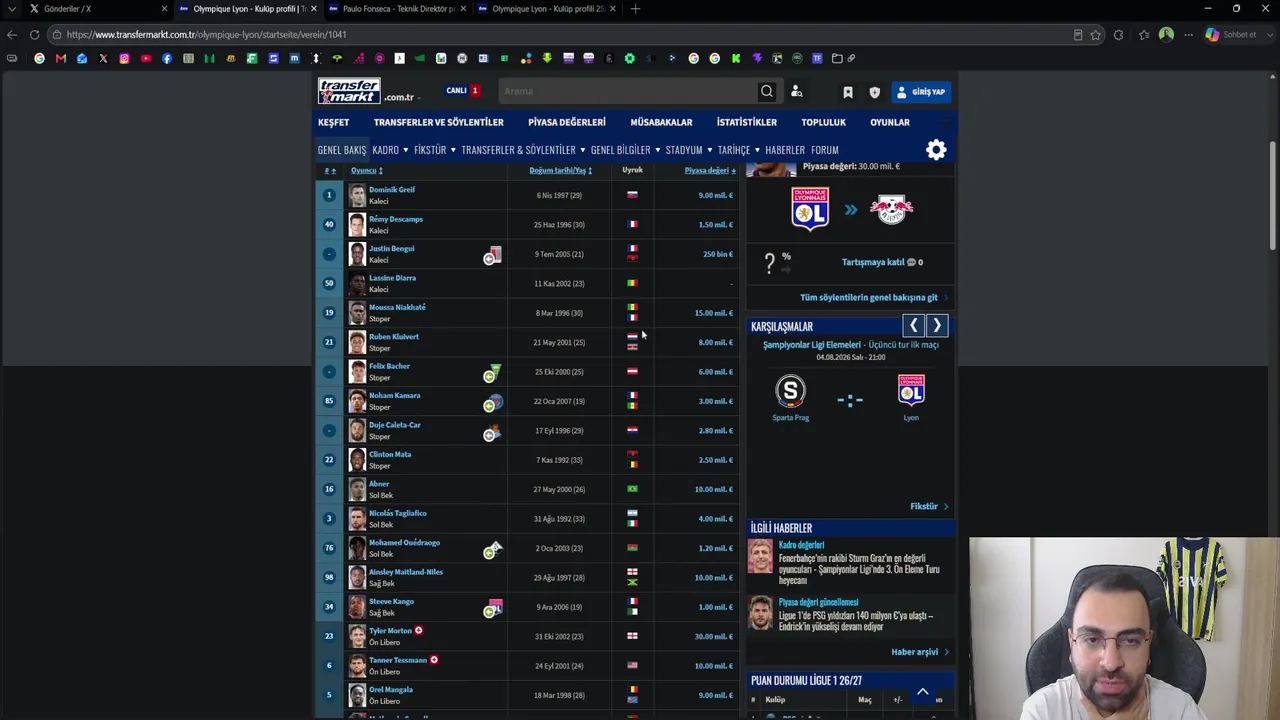Click the red injury icon beside Tyler Morton

click(x=419, y=631)
